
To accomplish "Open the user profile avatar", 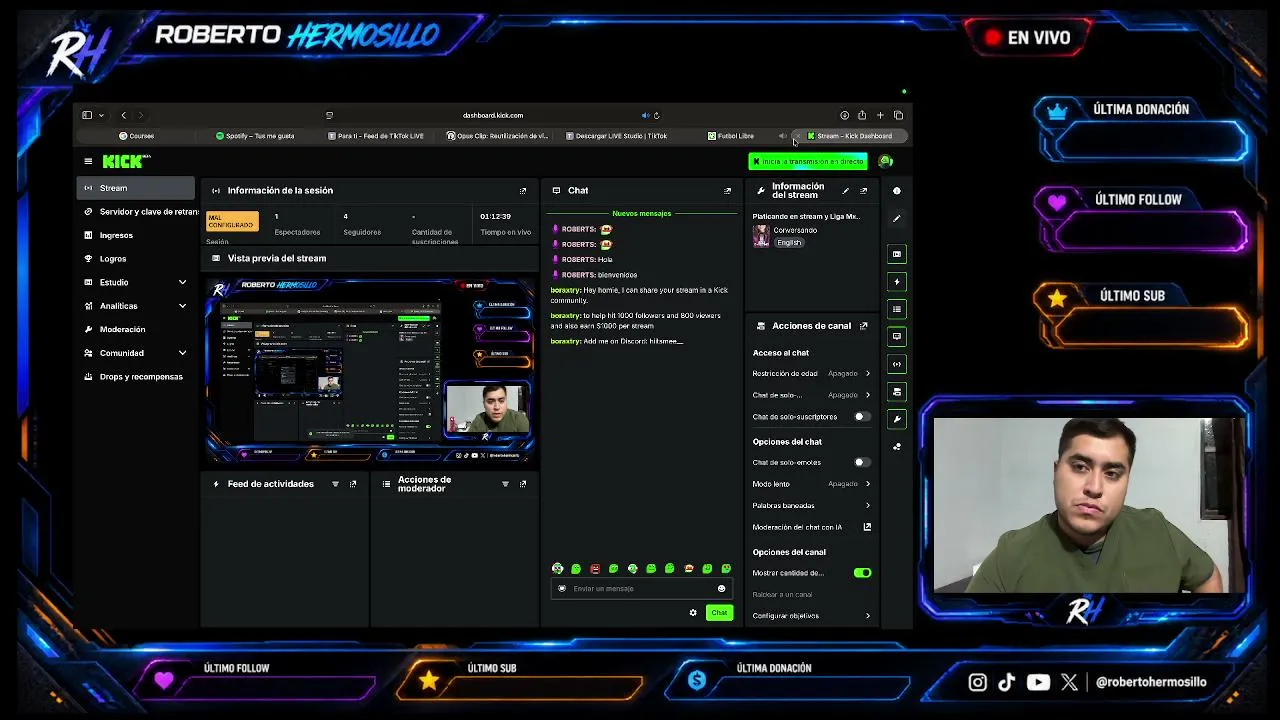I will (885, 161).
